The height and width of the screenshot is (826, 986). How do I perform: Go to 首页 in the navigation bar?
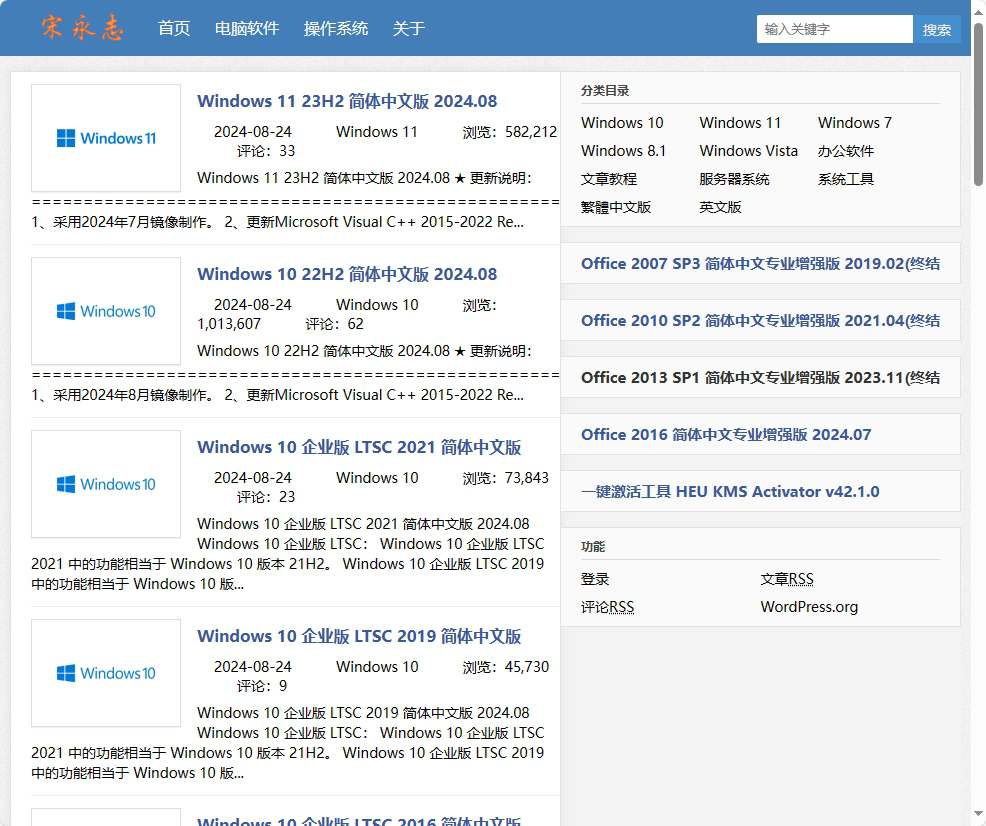pyautogui.click(x=174, y=29)
